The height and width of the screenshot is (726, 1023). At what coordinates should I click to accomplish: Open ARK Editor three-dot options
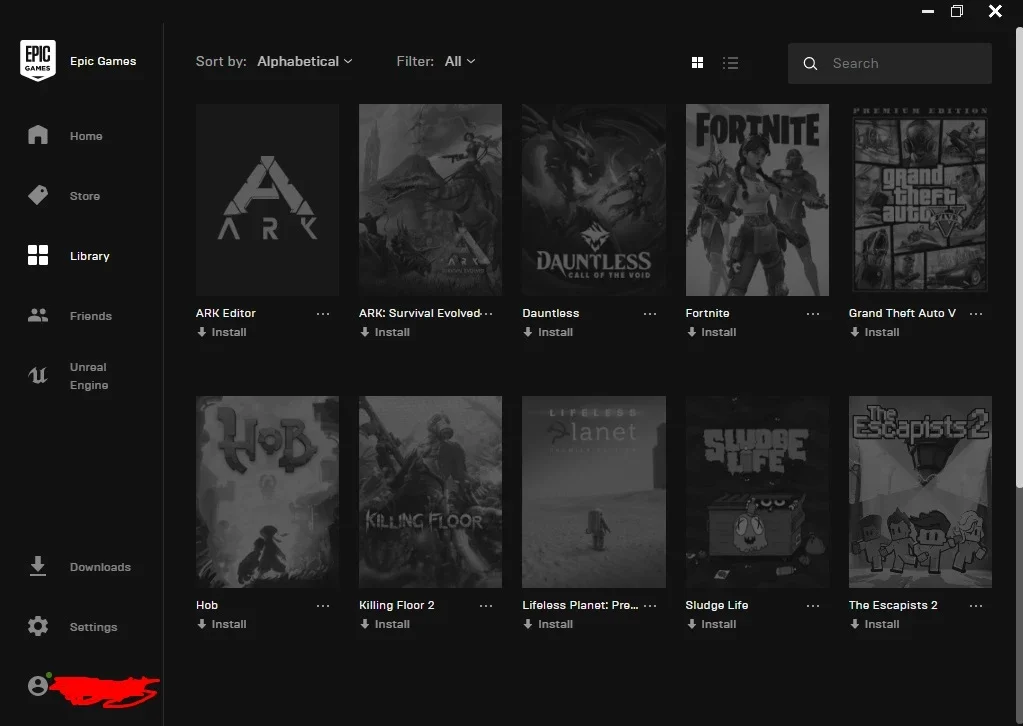click(323, 314)
